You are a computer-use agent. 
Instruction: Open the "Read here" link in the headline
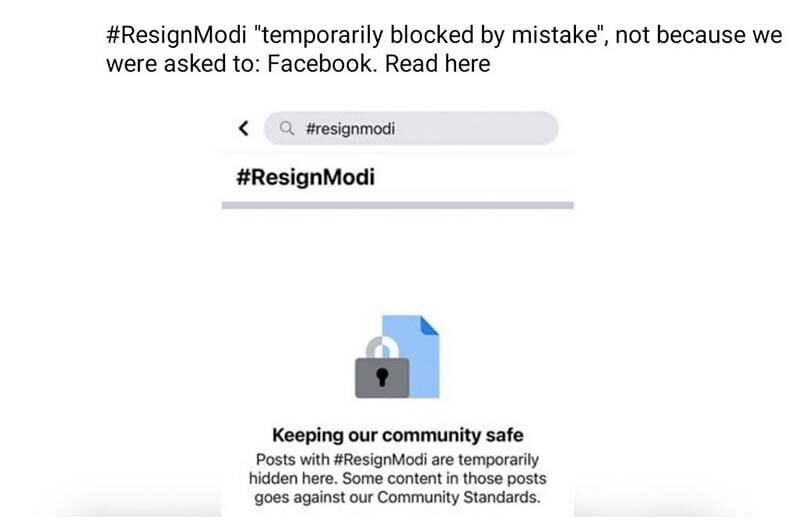[x=437, y=64]
